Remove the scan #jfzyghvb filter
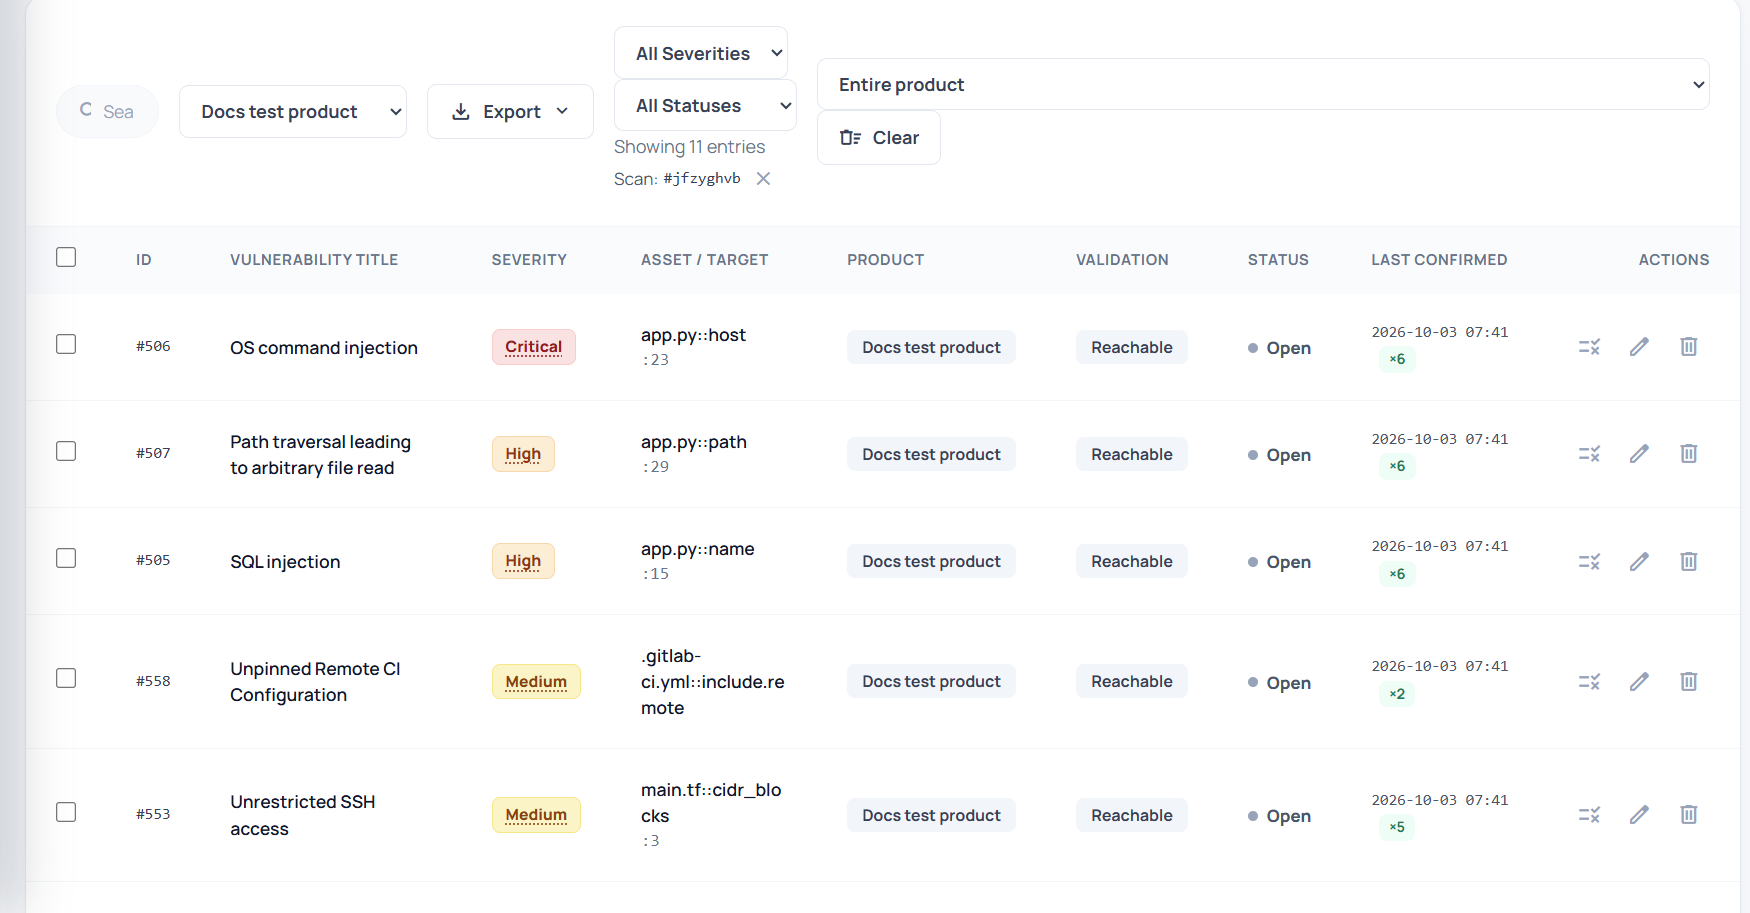 coord(763,179)
